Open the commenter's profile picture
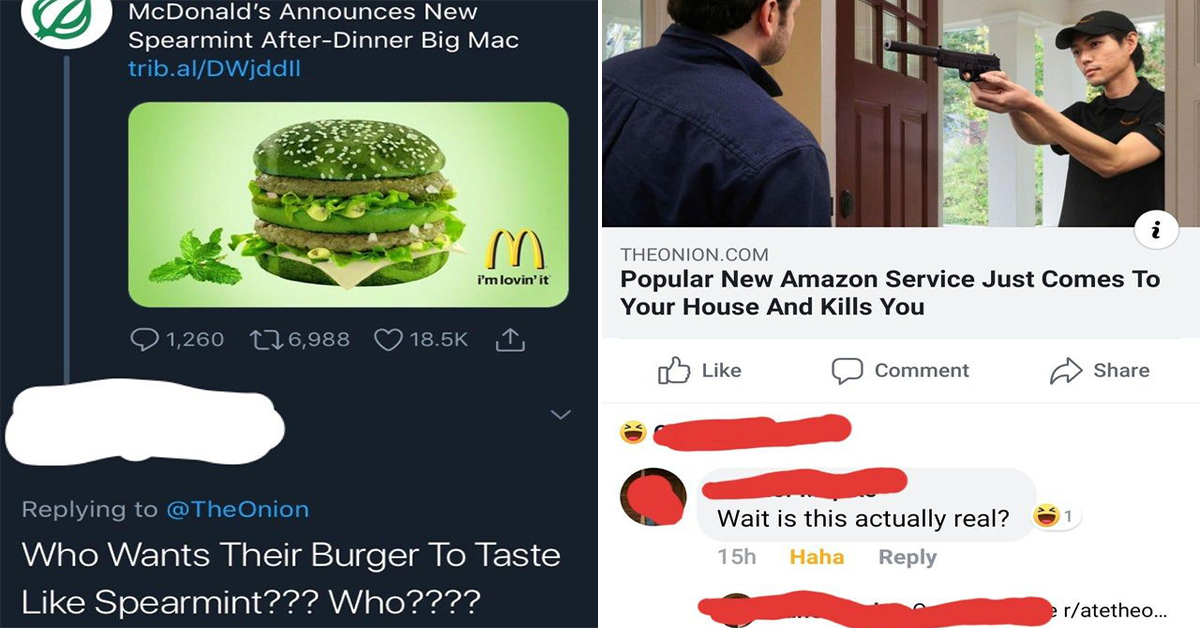 [x=653, y=498]
